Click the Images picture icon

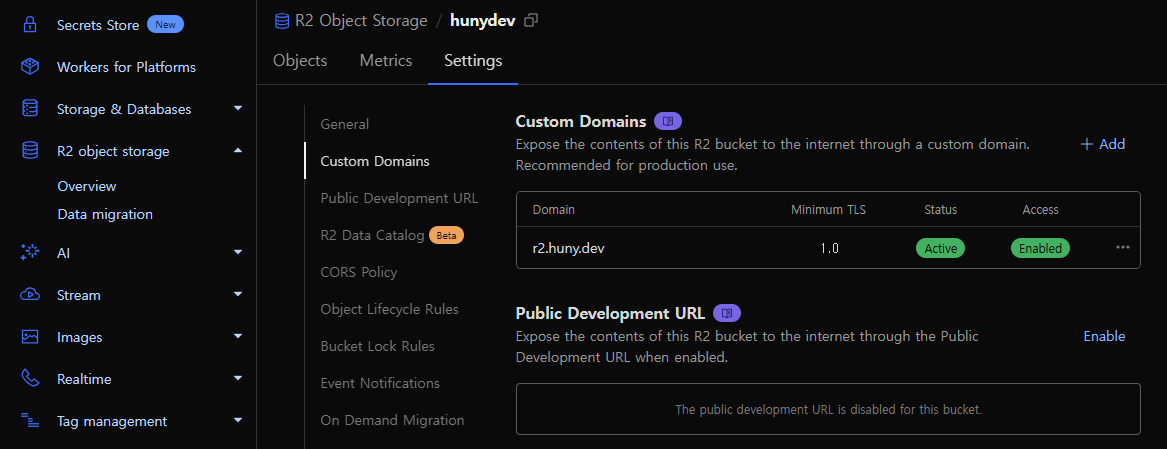(30, 337)
